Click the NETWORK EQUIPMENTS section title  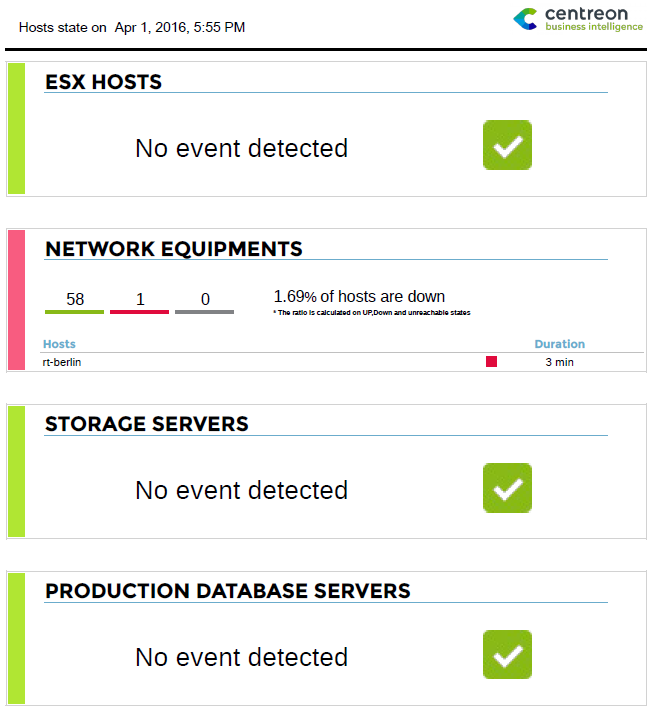coord(174,249)
